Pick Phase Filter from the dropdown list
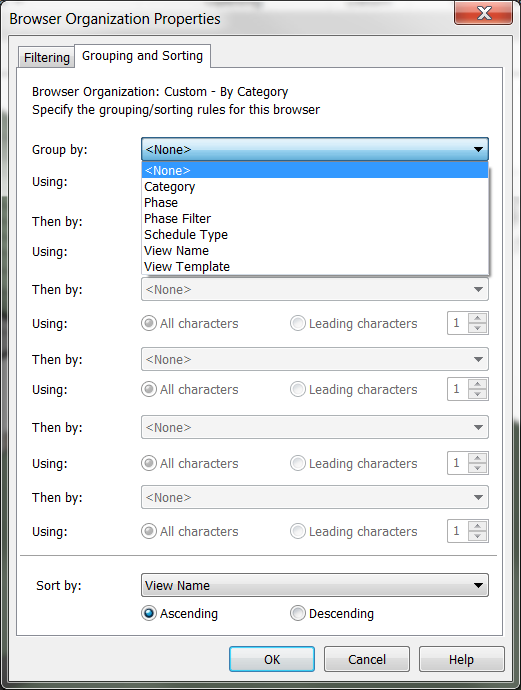The height and width of the screenshot is (690, 521). (315, 219)
